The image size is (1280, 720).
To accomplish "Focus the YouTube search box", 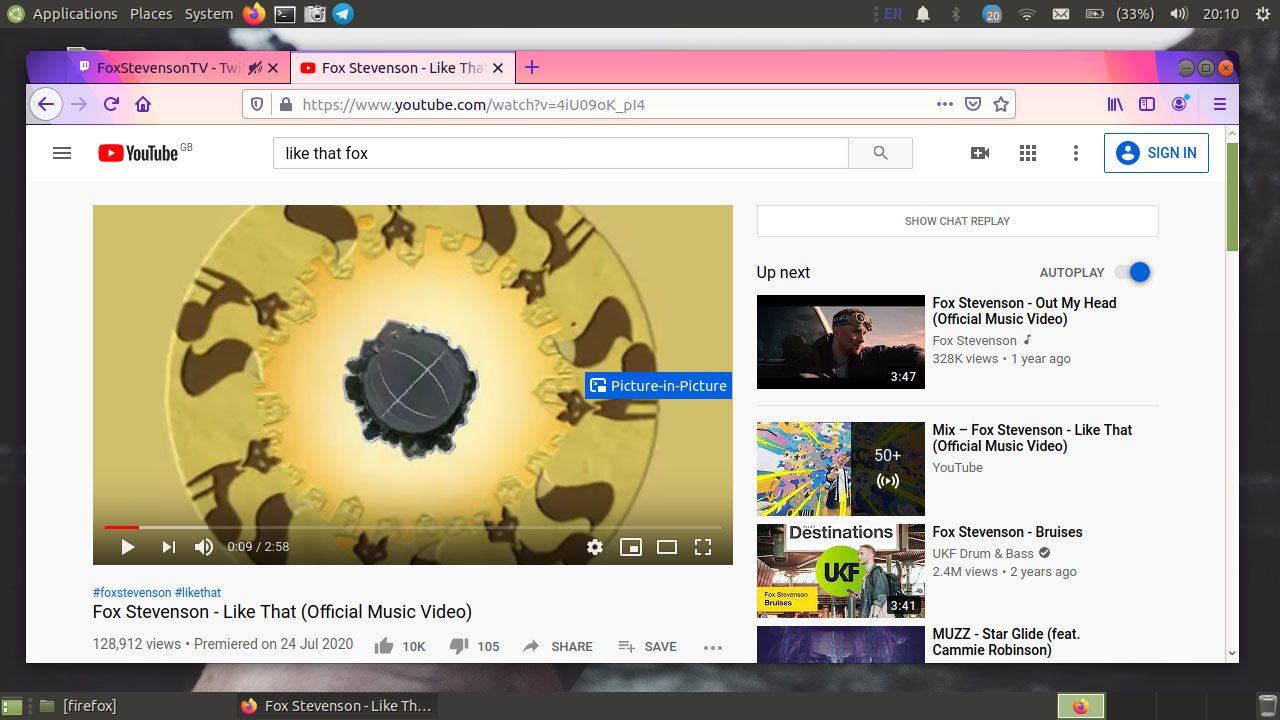I will [x=561, y=153].
